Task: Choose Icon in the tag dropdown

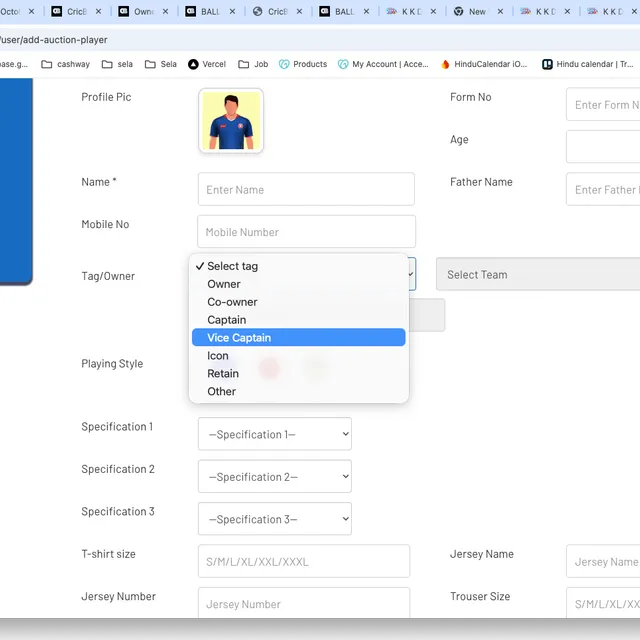Action: click(x=298, y=356)
